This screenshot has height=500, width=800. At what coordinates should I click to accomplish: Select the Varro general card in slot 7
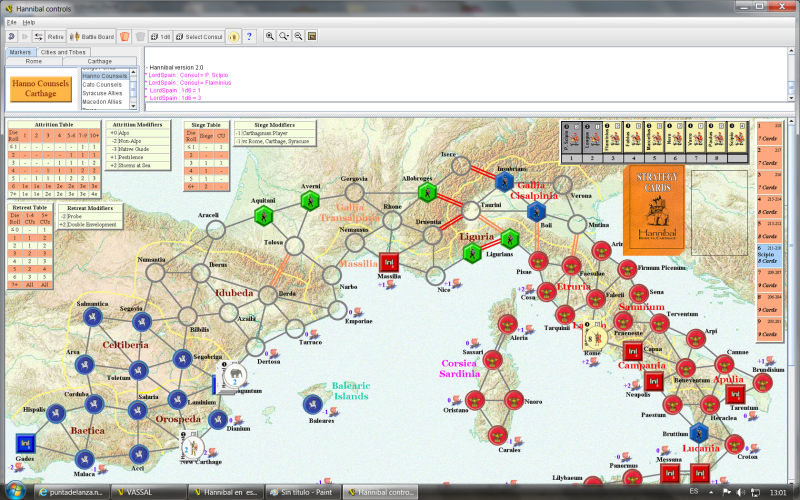pos(696,137)
